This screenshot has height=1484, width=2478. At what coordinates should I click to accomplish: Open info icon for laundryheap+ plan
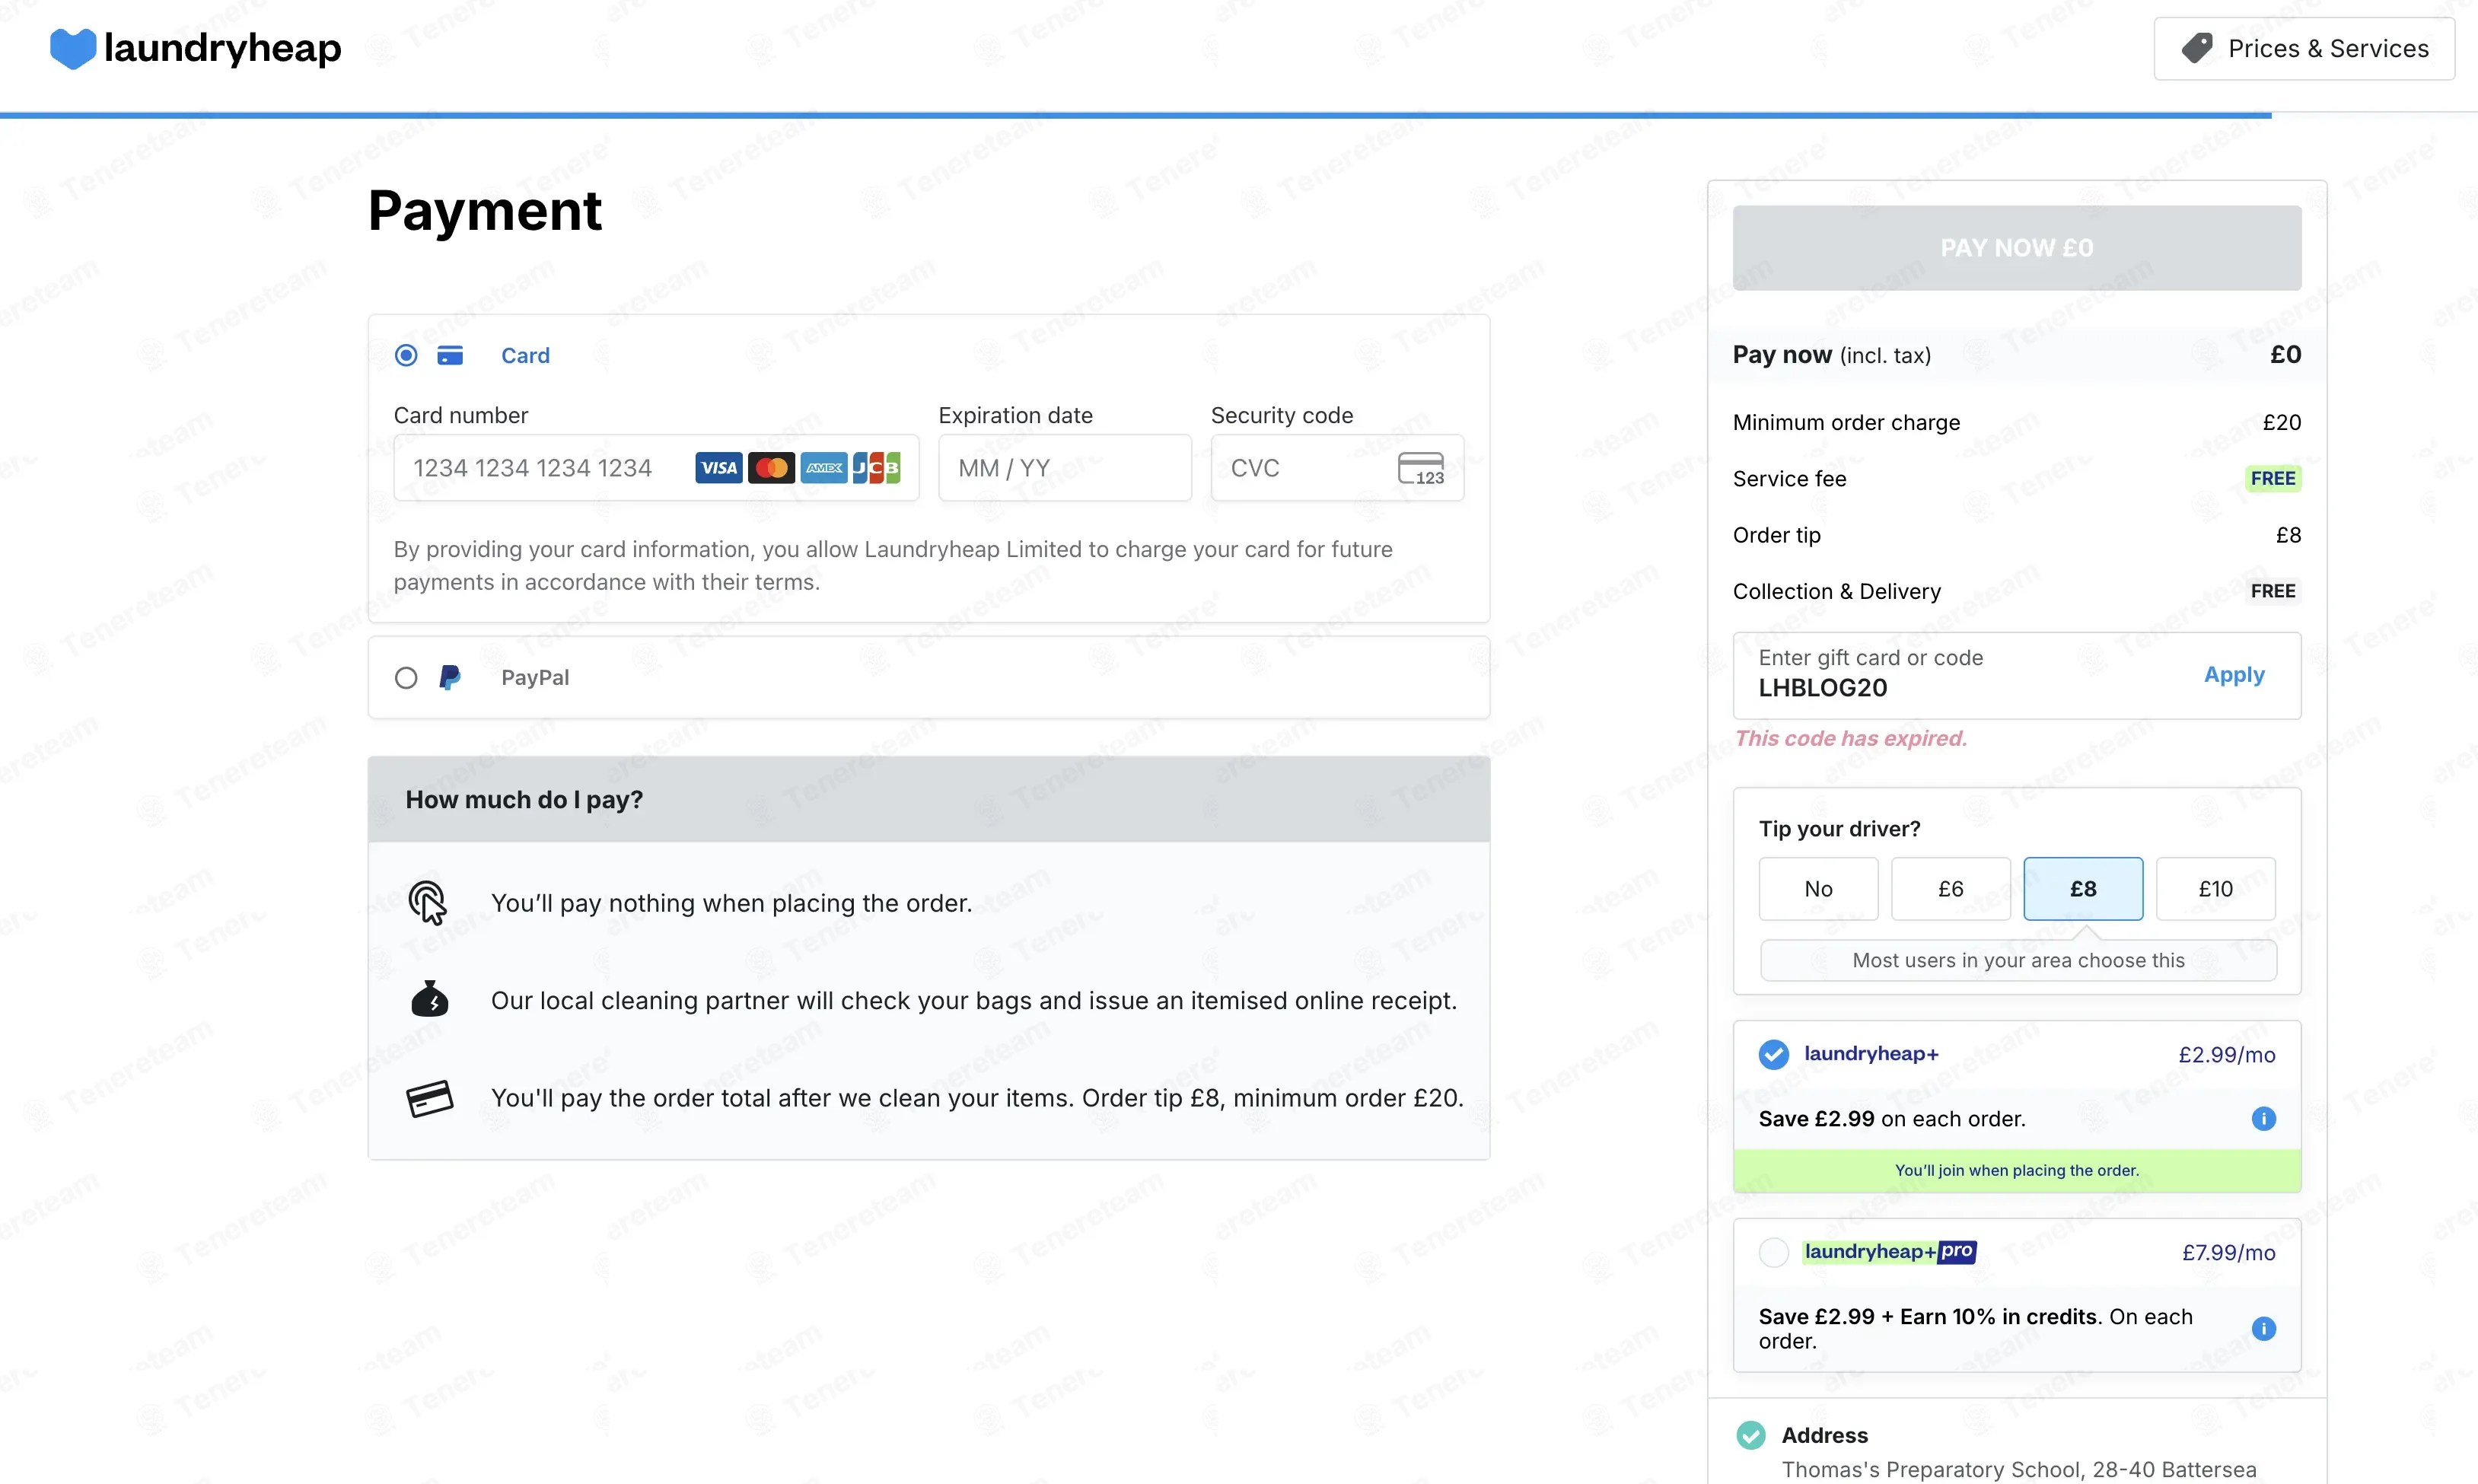click(2263, 1118)
